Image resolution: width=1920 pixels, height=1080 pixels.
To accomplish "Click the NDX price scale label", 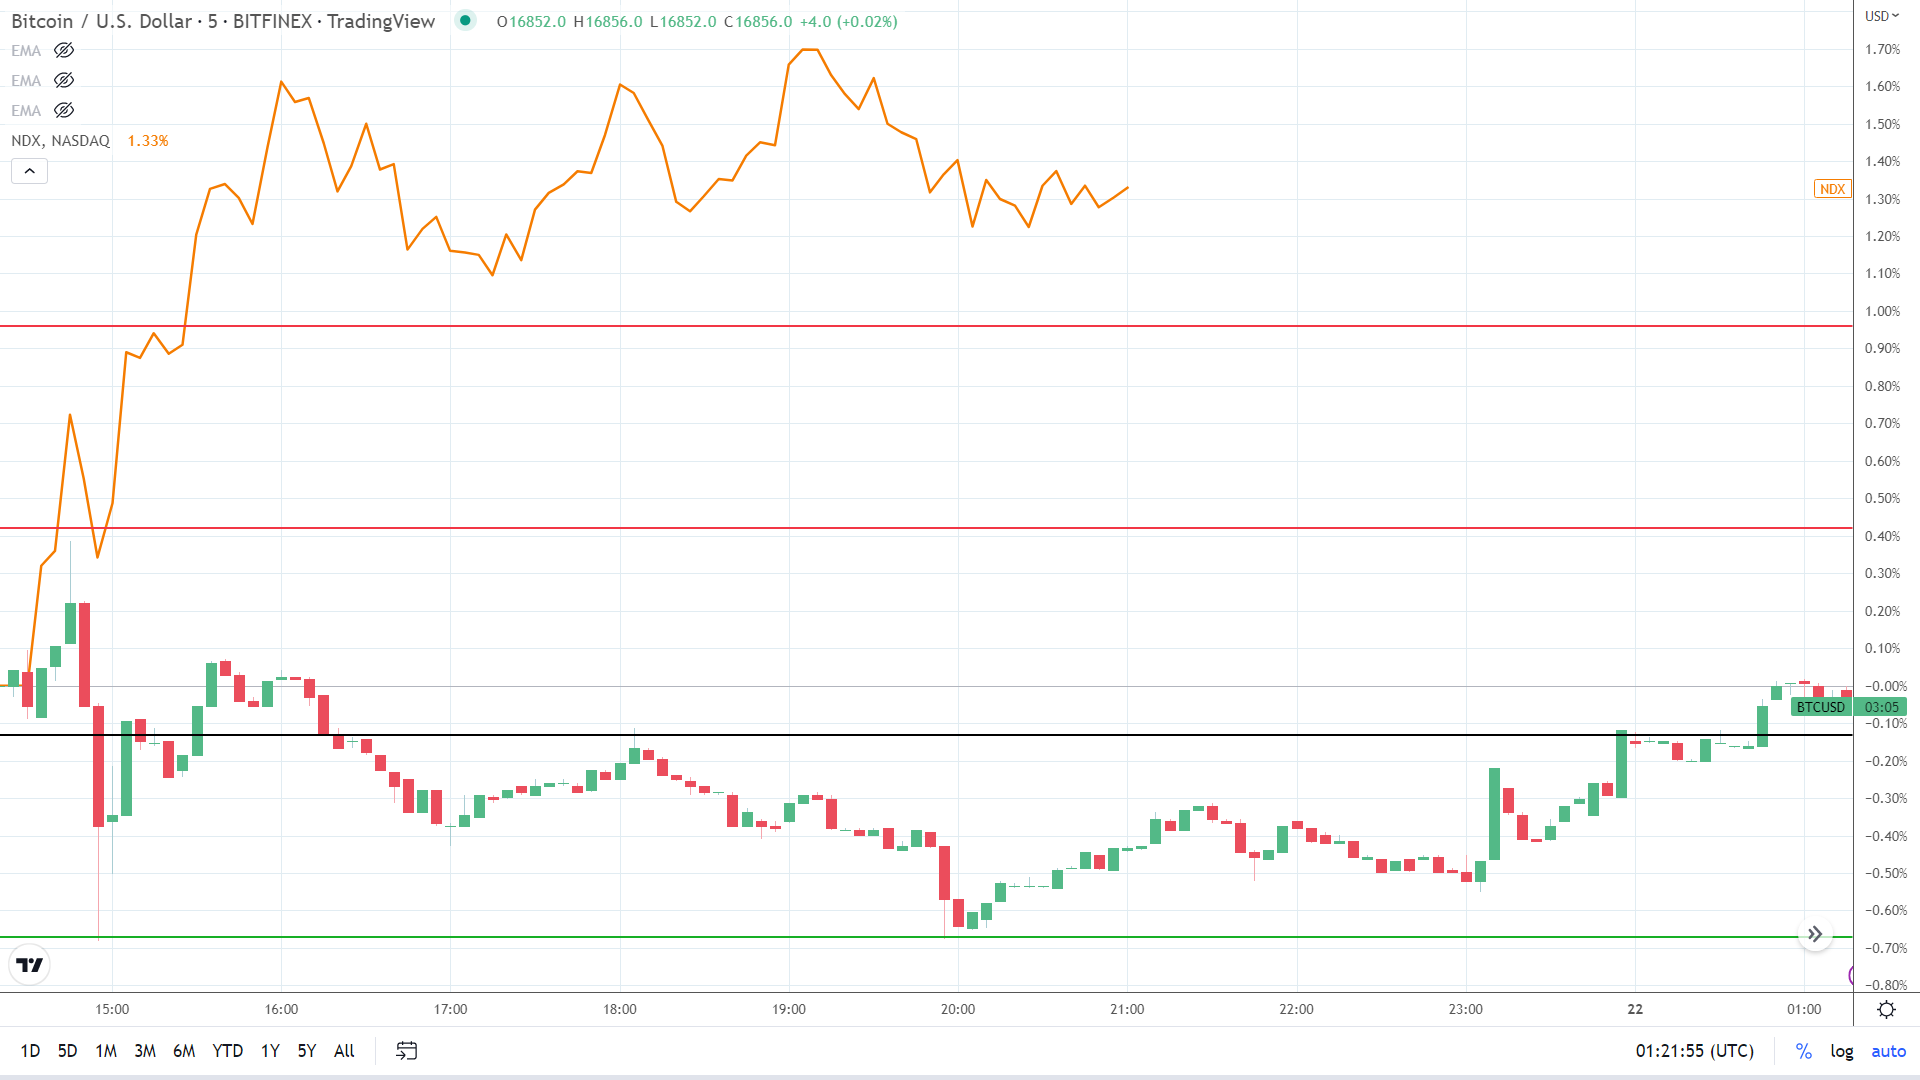I will tap(1832, 189).
